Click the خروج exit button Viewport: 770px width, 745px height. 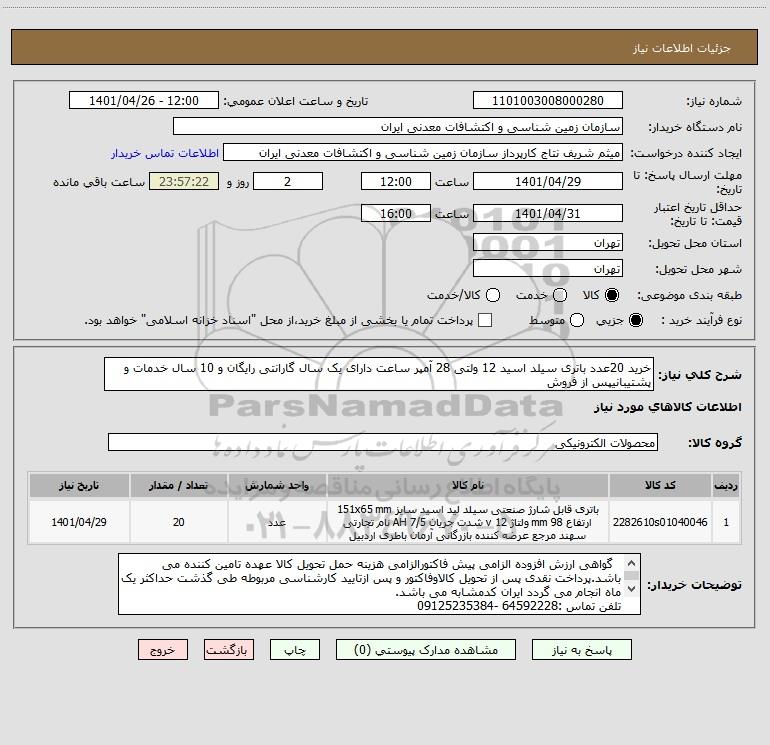(x=163, y=650)
